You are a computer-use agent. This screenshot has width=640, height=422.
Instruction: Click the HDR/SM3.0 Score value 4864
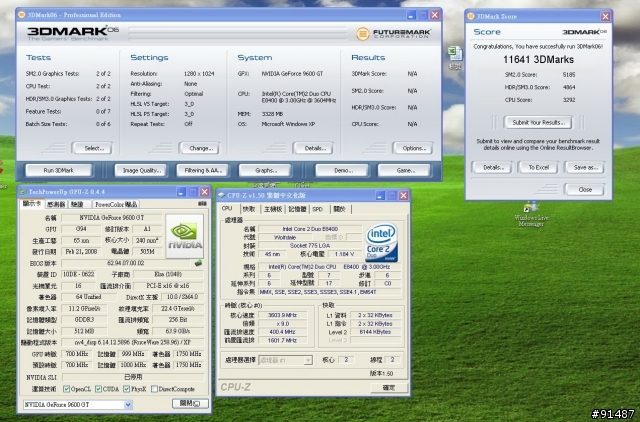click(569, 87)
